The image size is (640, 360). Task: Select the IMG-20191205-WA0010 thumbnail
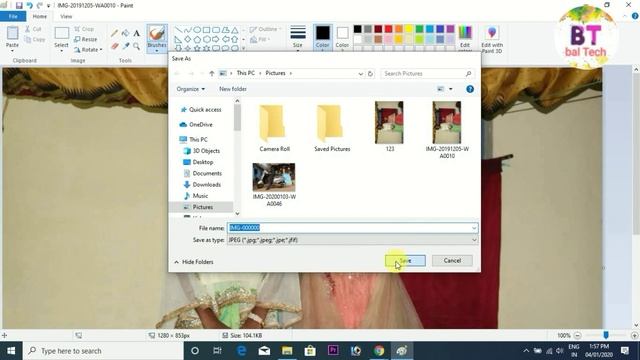click(x=447, y=130)
